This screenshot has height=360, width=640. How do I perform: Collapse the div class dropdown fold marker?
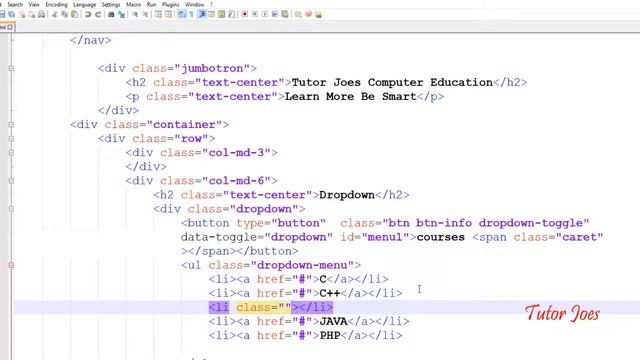coord(11,209)
